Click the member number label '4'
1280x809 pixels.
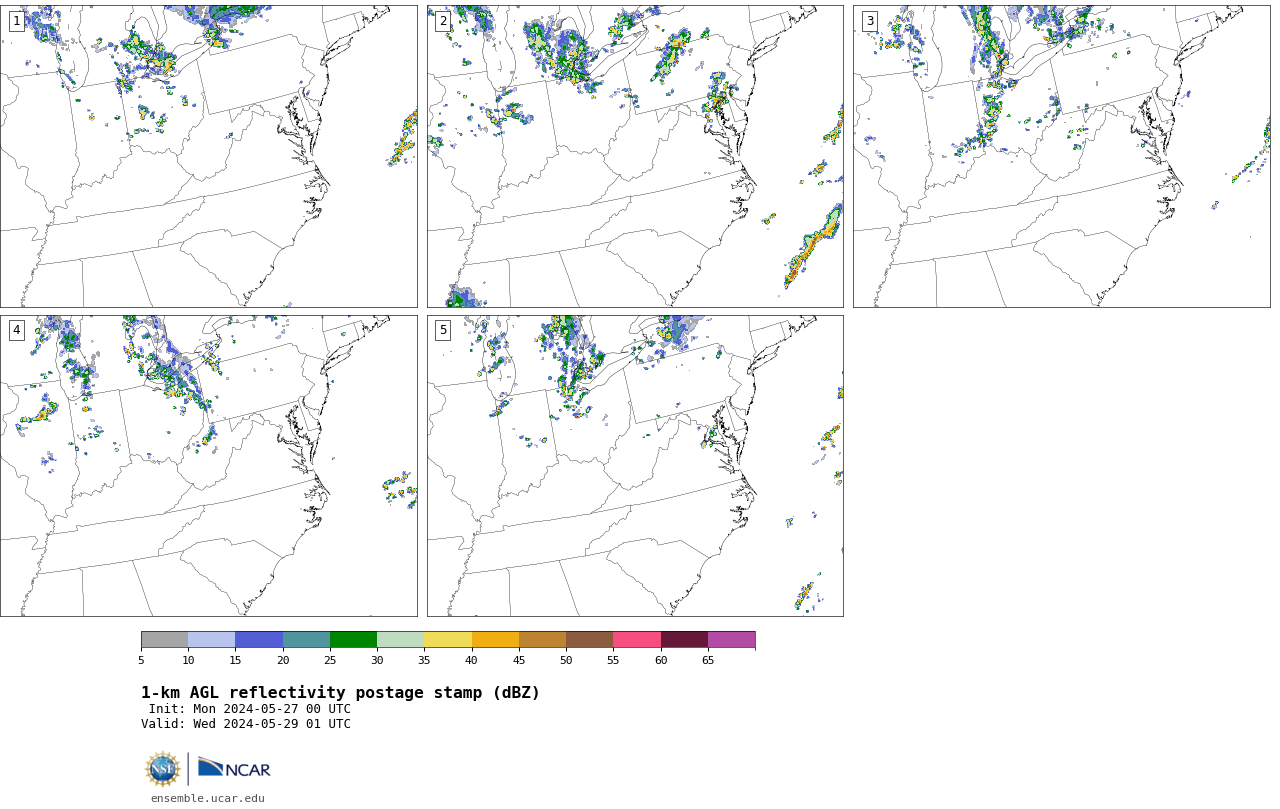pyautogui.click(x=16, y=330)
